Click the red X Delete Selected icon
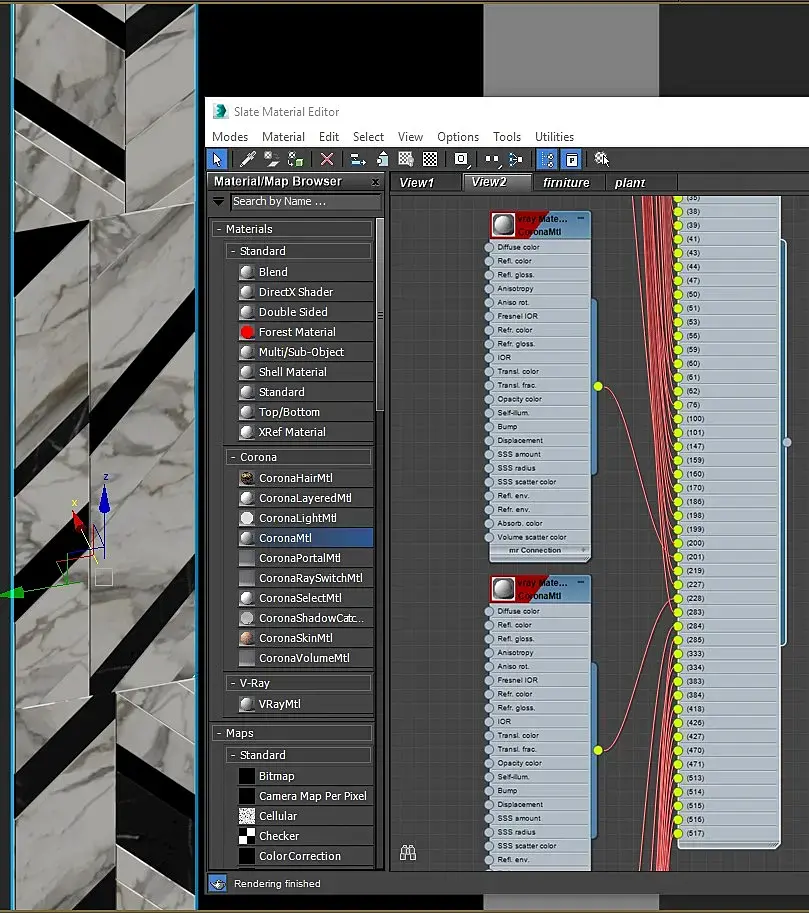Image resolution: width=809 pixels, height=913 pixels. coord(326,159)
